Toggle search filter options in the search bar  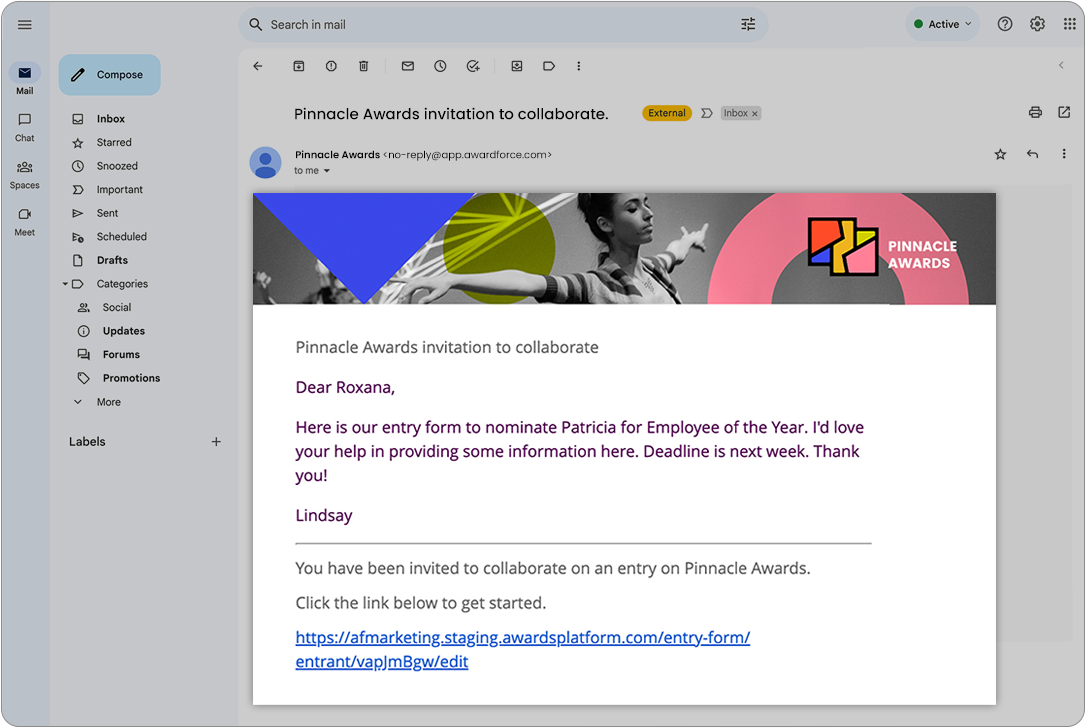[748, 23]
